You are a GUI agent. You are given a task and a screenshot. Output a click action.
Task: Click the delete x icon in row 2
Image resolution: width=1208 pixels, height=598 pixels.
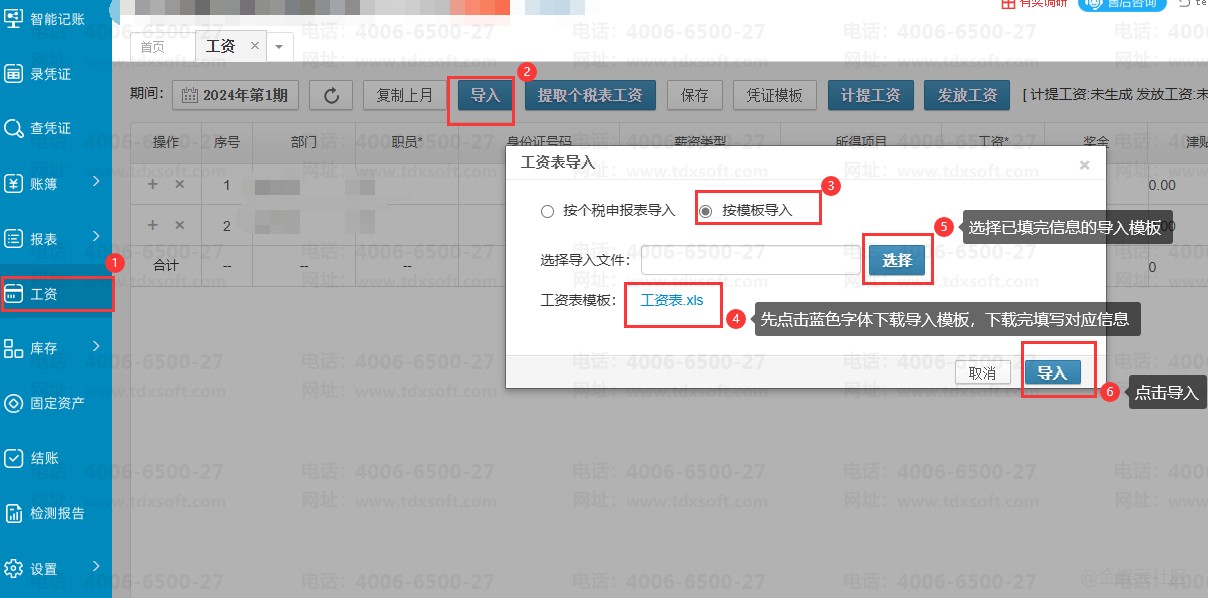[x=180, y=226]
